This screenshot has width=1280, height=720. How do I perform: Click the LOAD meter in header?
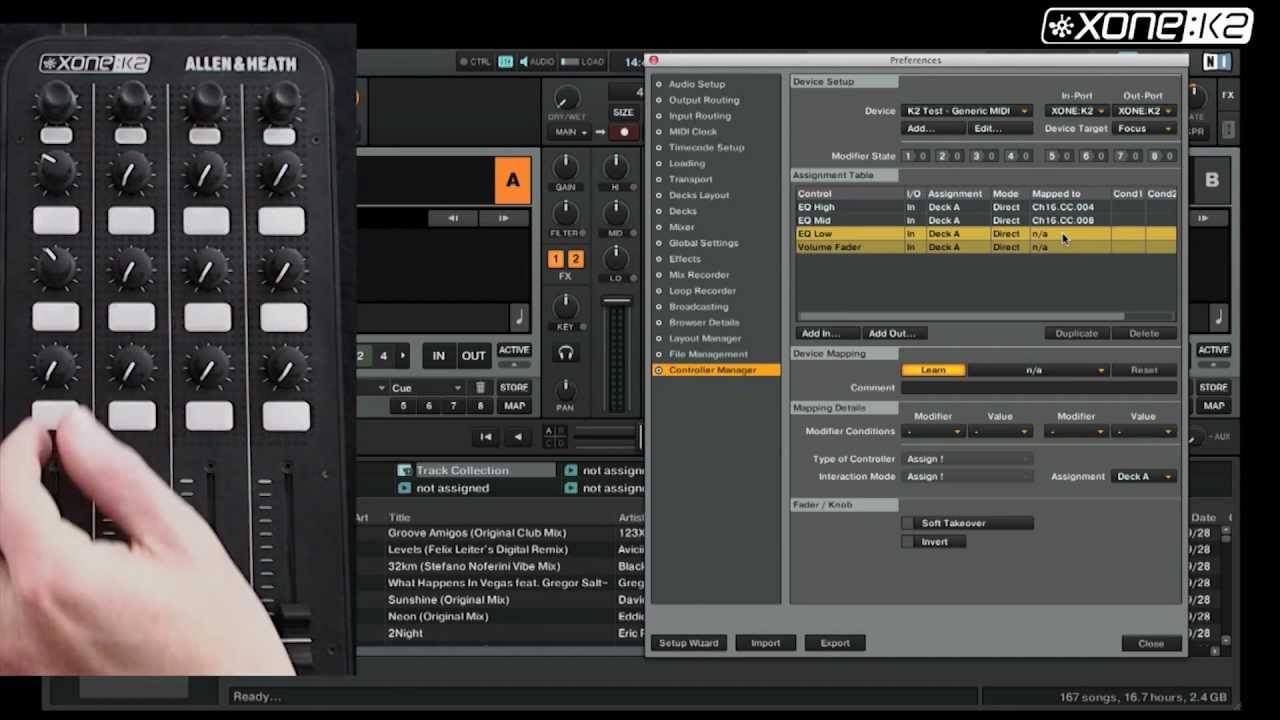[583, 62]
